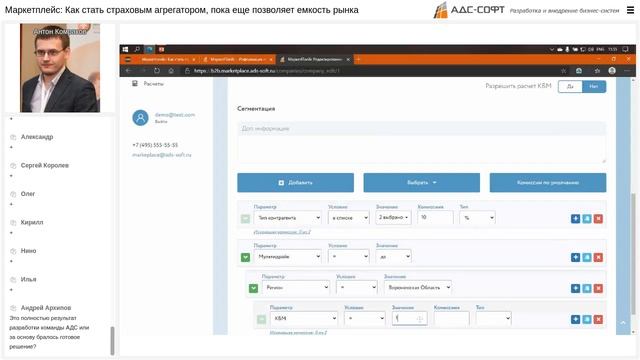
Task: Open the Мультидрайв parameter dropdown
Action: point(288,257)
